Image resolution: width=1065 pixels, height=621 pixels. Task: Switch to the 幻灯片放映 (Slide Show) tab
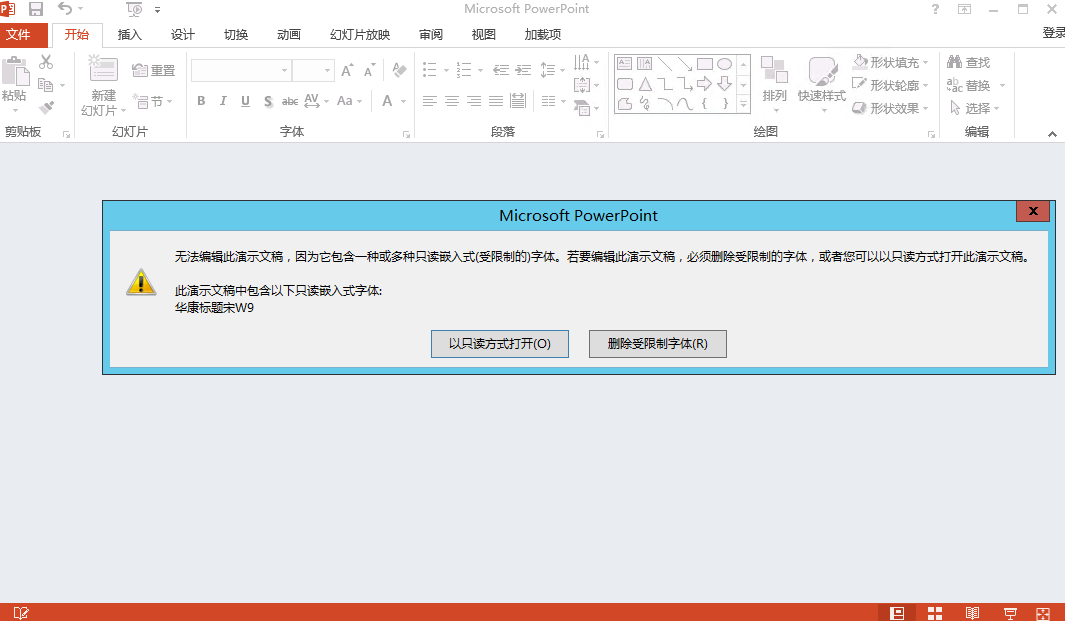click(x=360, y=35)
